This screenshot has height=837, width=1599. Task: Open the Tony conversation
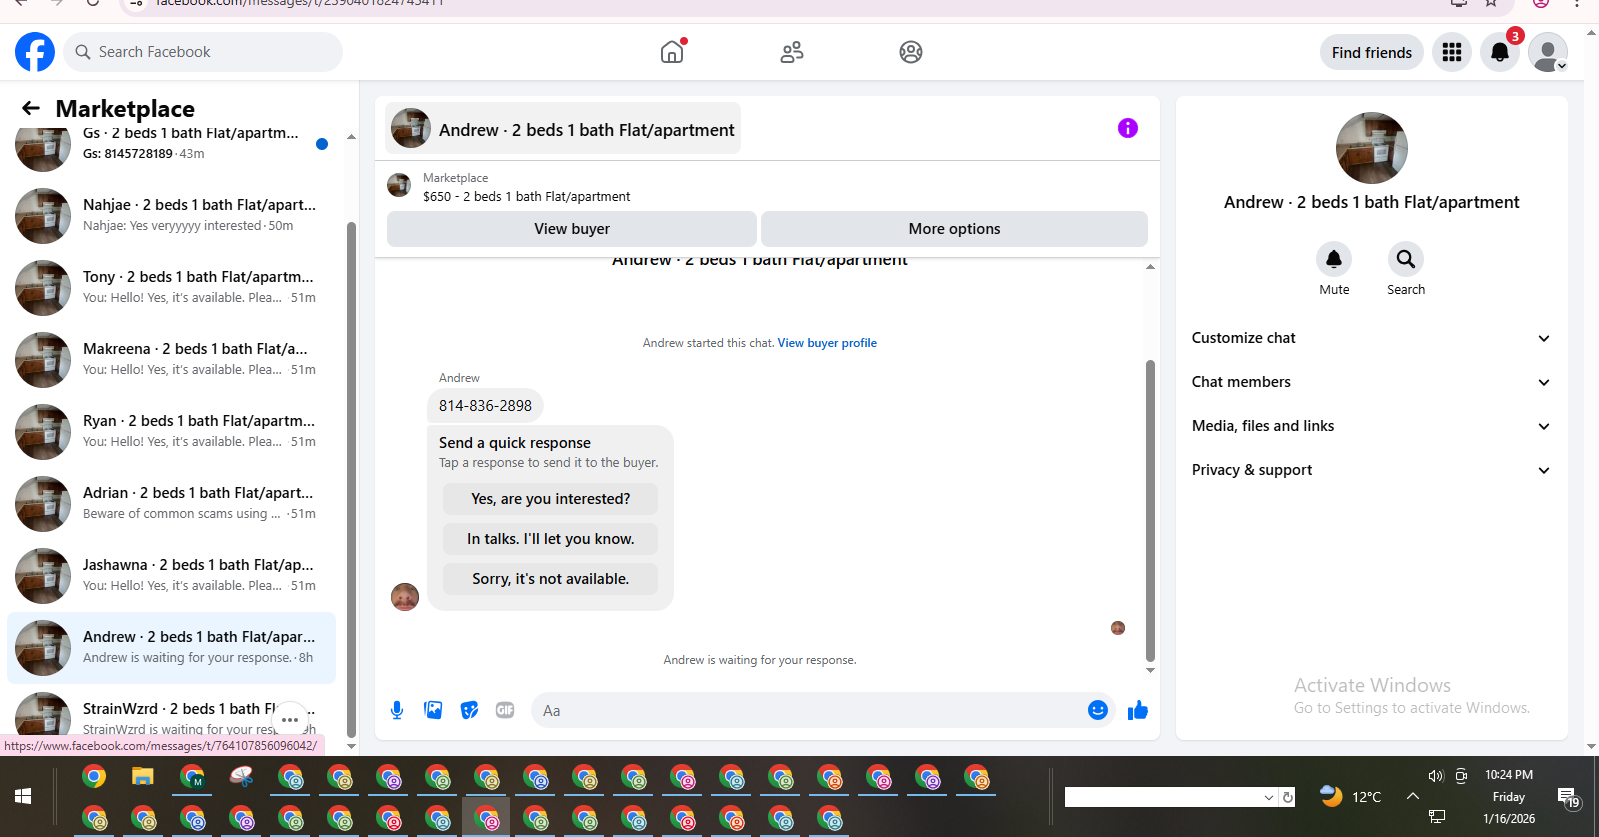(x=171, y=288)
